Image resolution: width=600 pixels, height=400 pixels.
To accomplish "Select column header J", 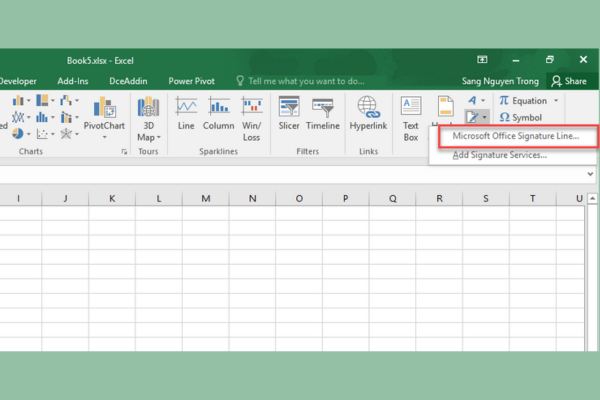I will 65,198.
